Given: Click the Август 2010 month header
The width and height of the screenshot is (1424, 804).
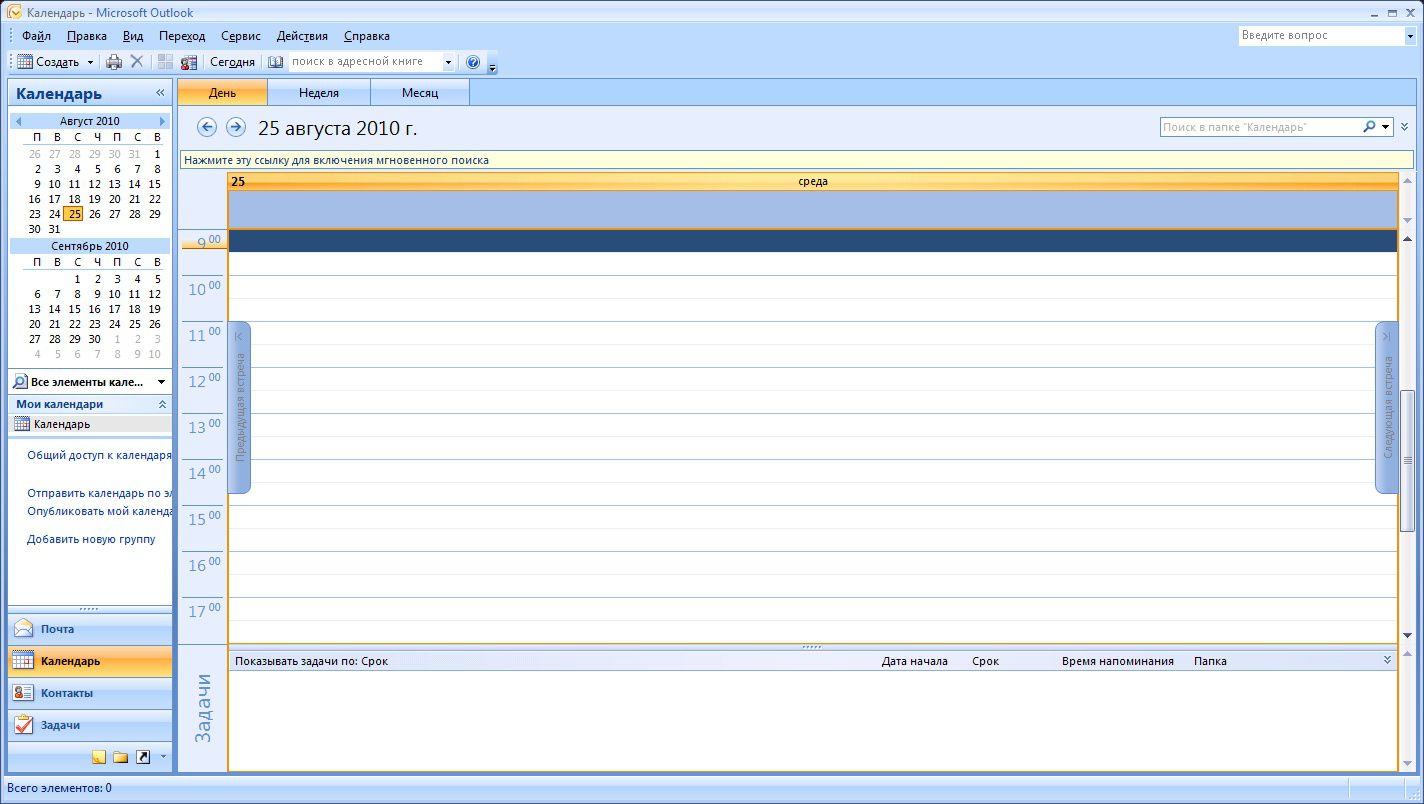Looking at the screenshot, I should coord(90,121).
